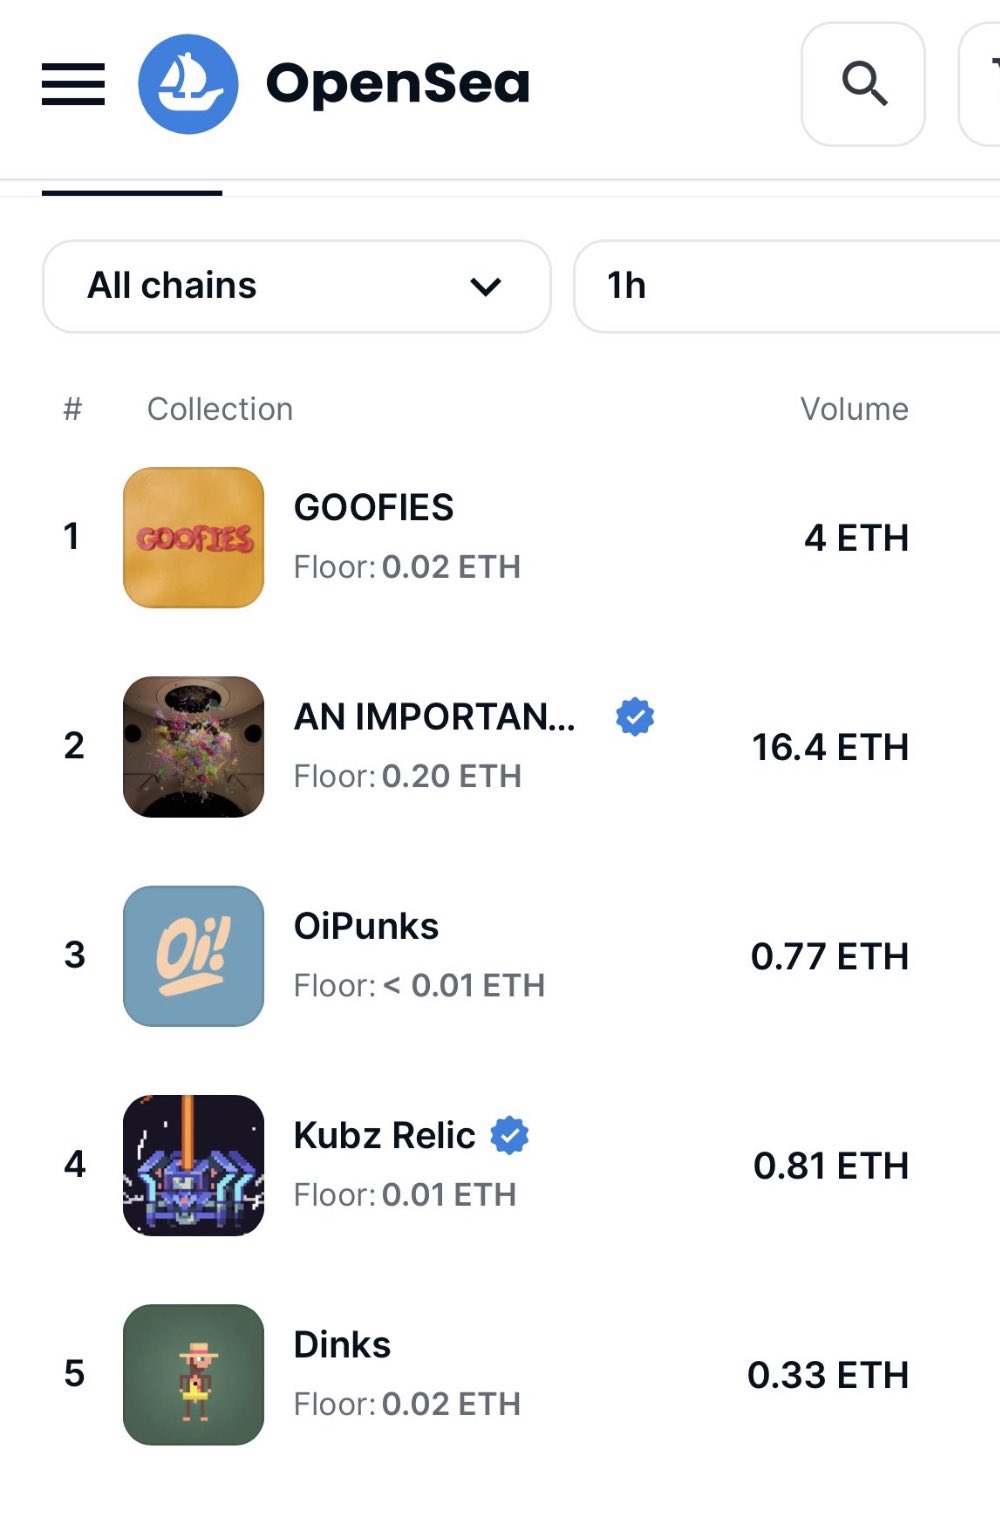Click the verified badge beside Kubz Relic

point(510,1135)
